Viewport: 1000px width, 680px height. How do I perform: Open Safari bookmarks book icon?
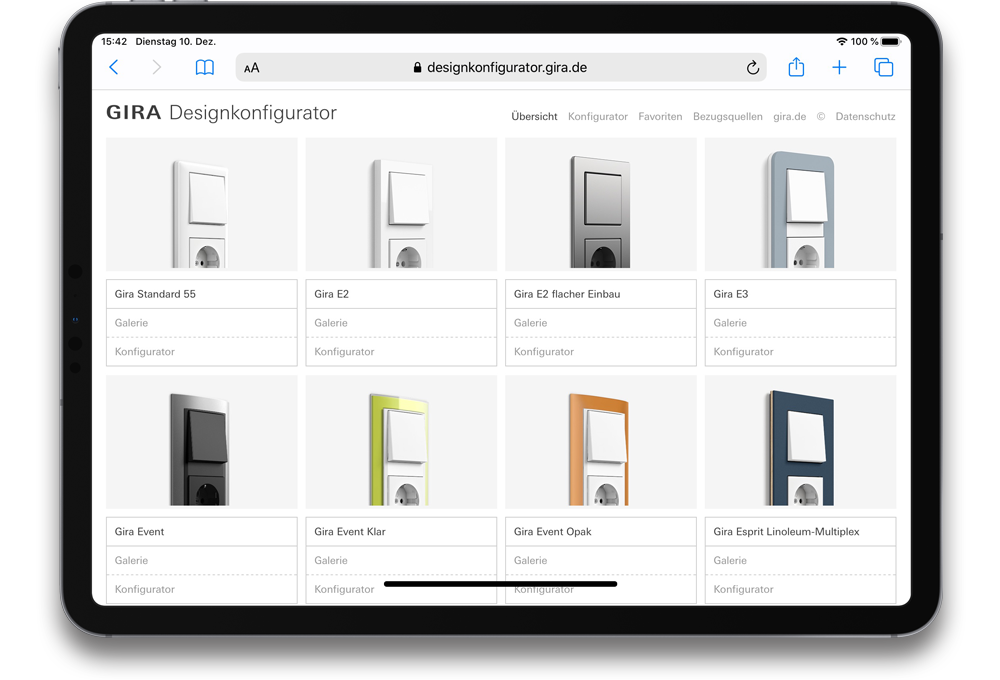205,68
